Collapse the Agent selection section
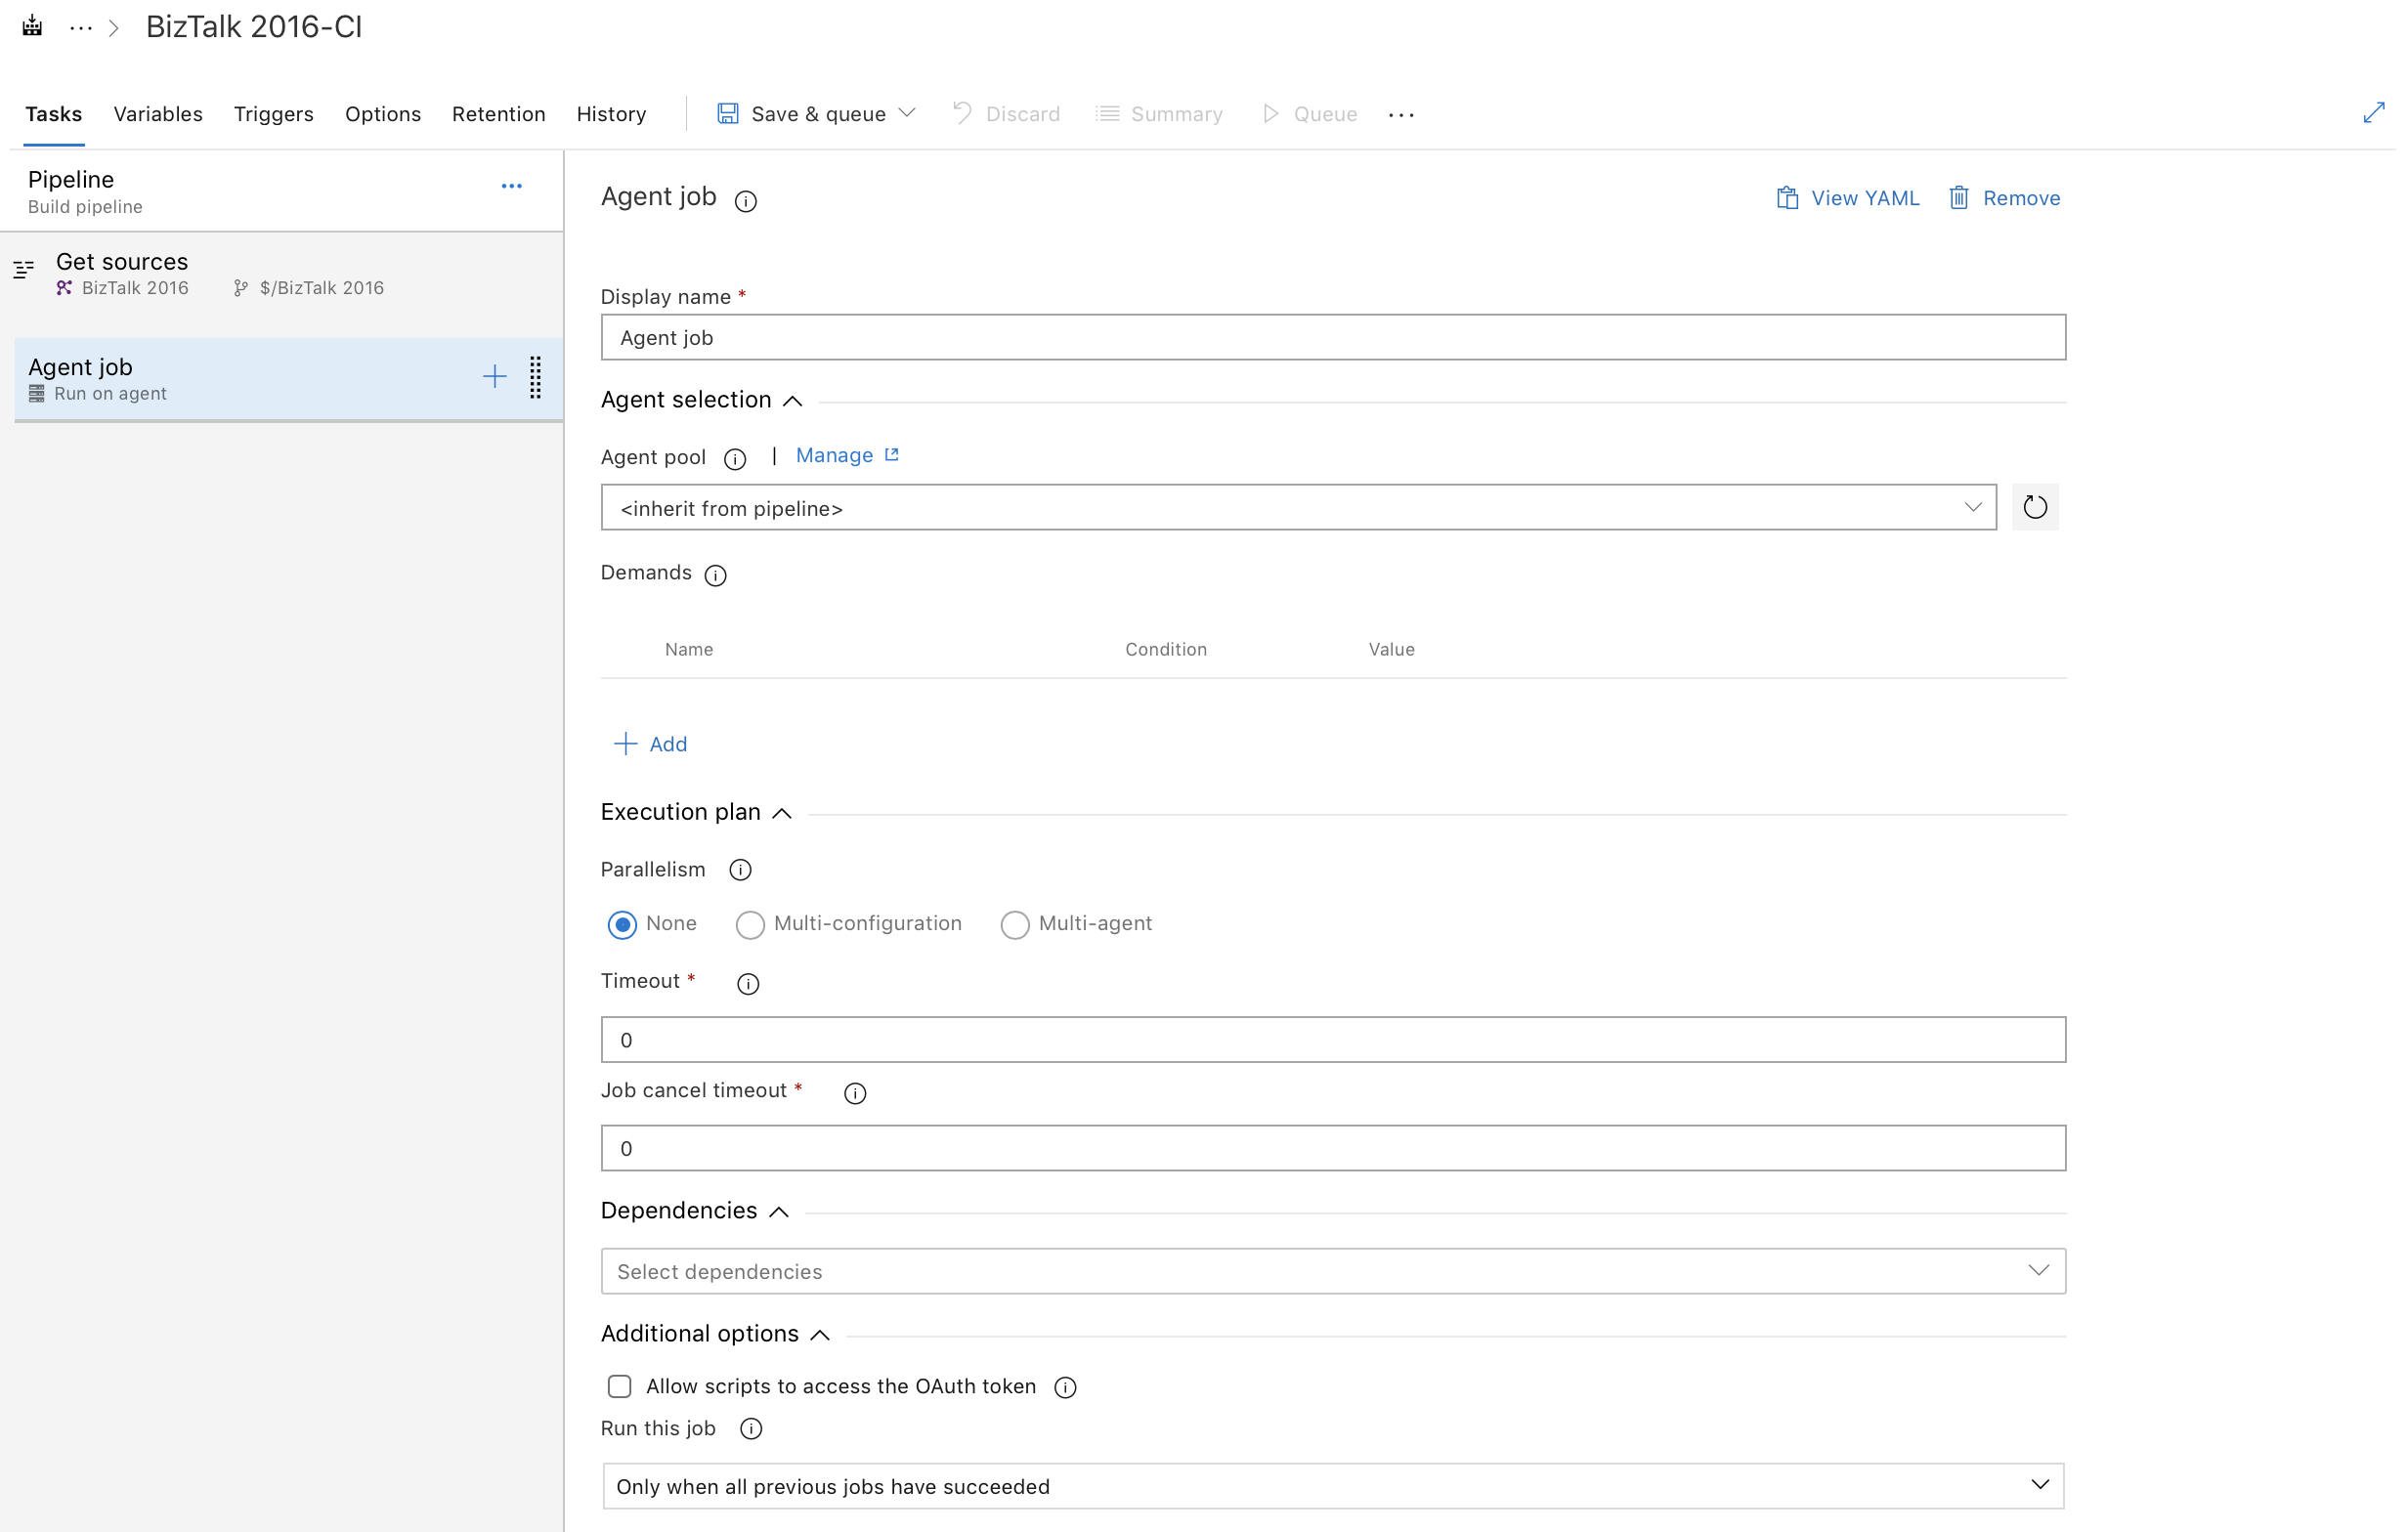 pyautogui.click(x=701, y=400)
